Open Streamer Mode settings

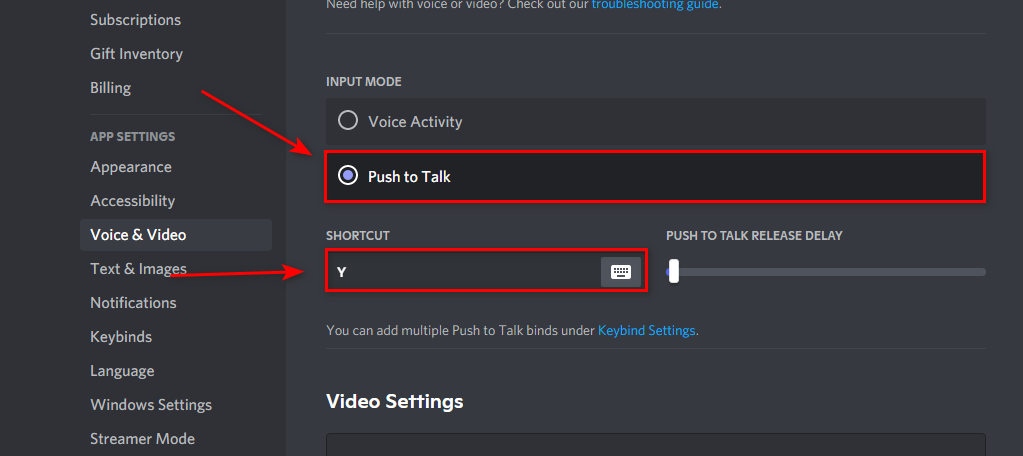(142, 439)
